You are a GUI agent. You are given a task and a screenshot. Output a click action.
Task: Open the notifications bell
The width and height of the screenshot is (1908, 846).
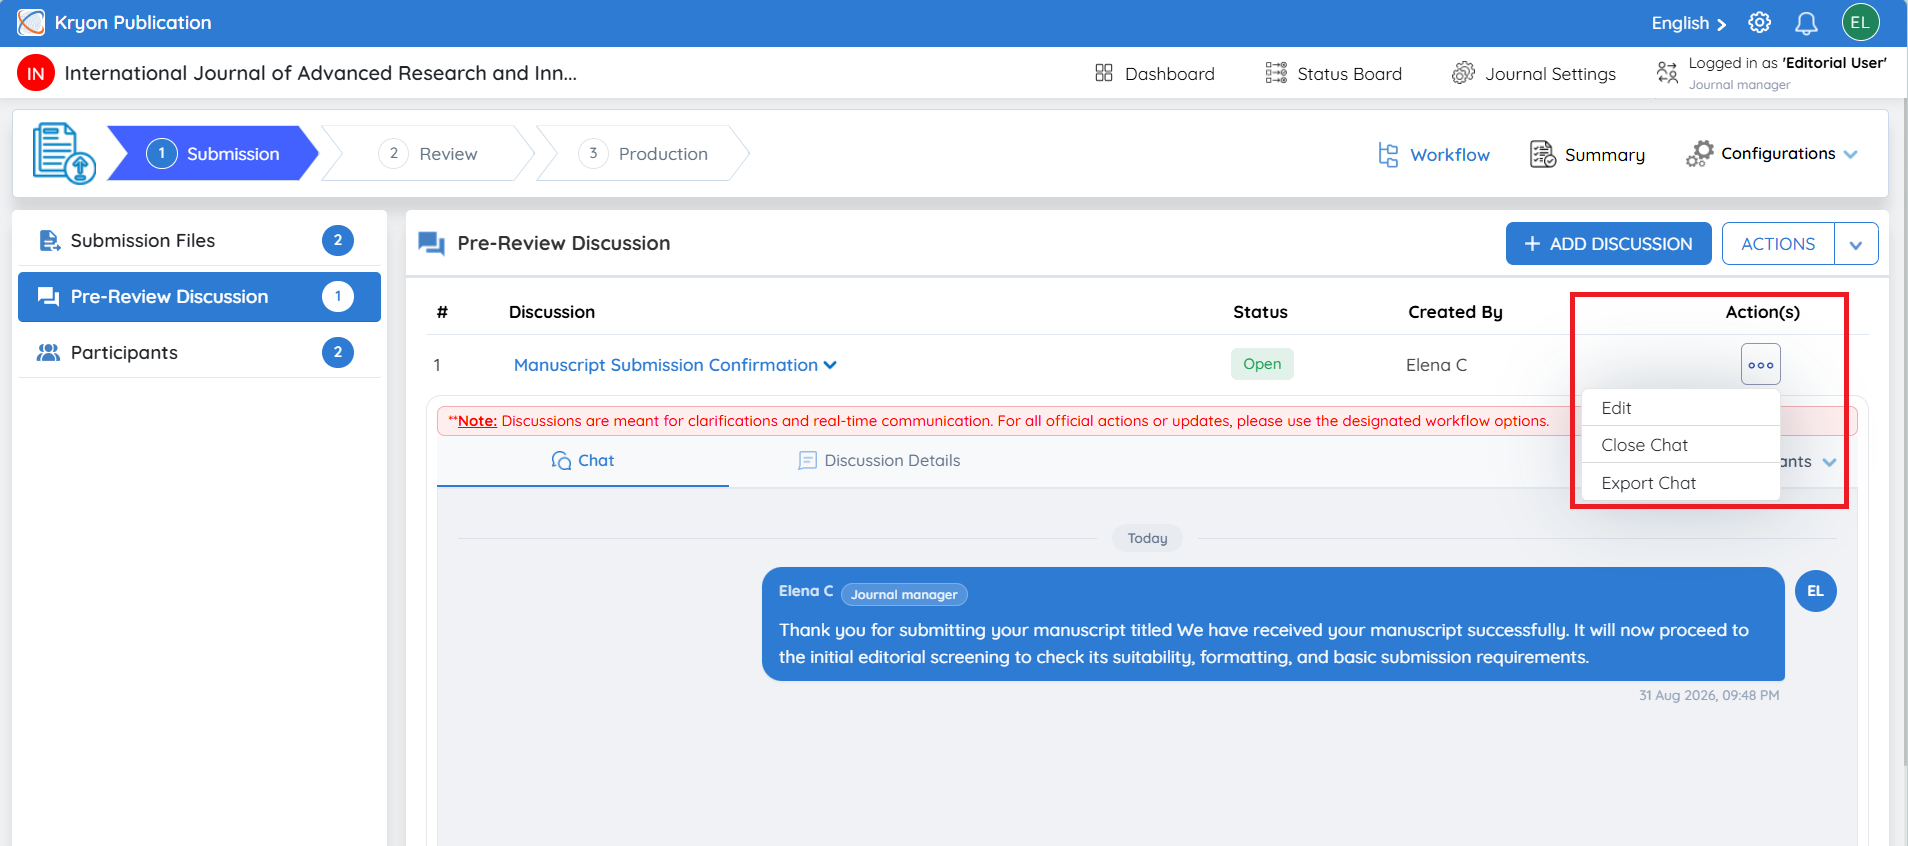pyautogui.click(x=1806, y=23)
